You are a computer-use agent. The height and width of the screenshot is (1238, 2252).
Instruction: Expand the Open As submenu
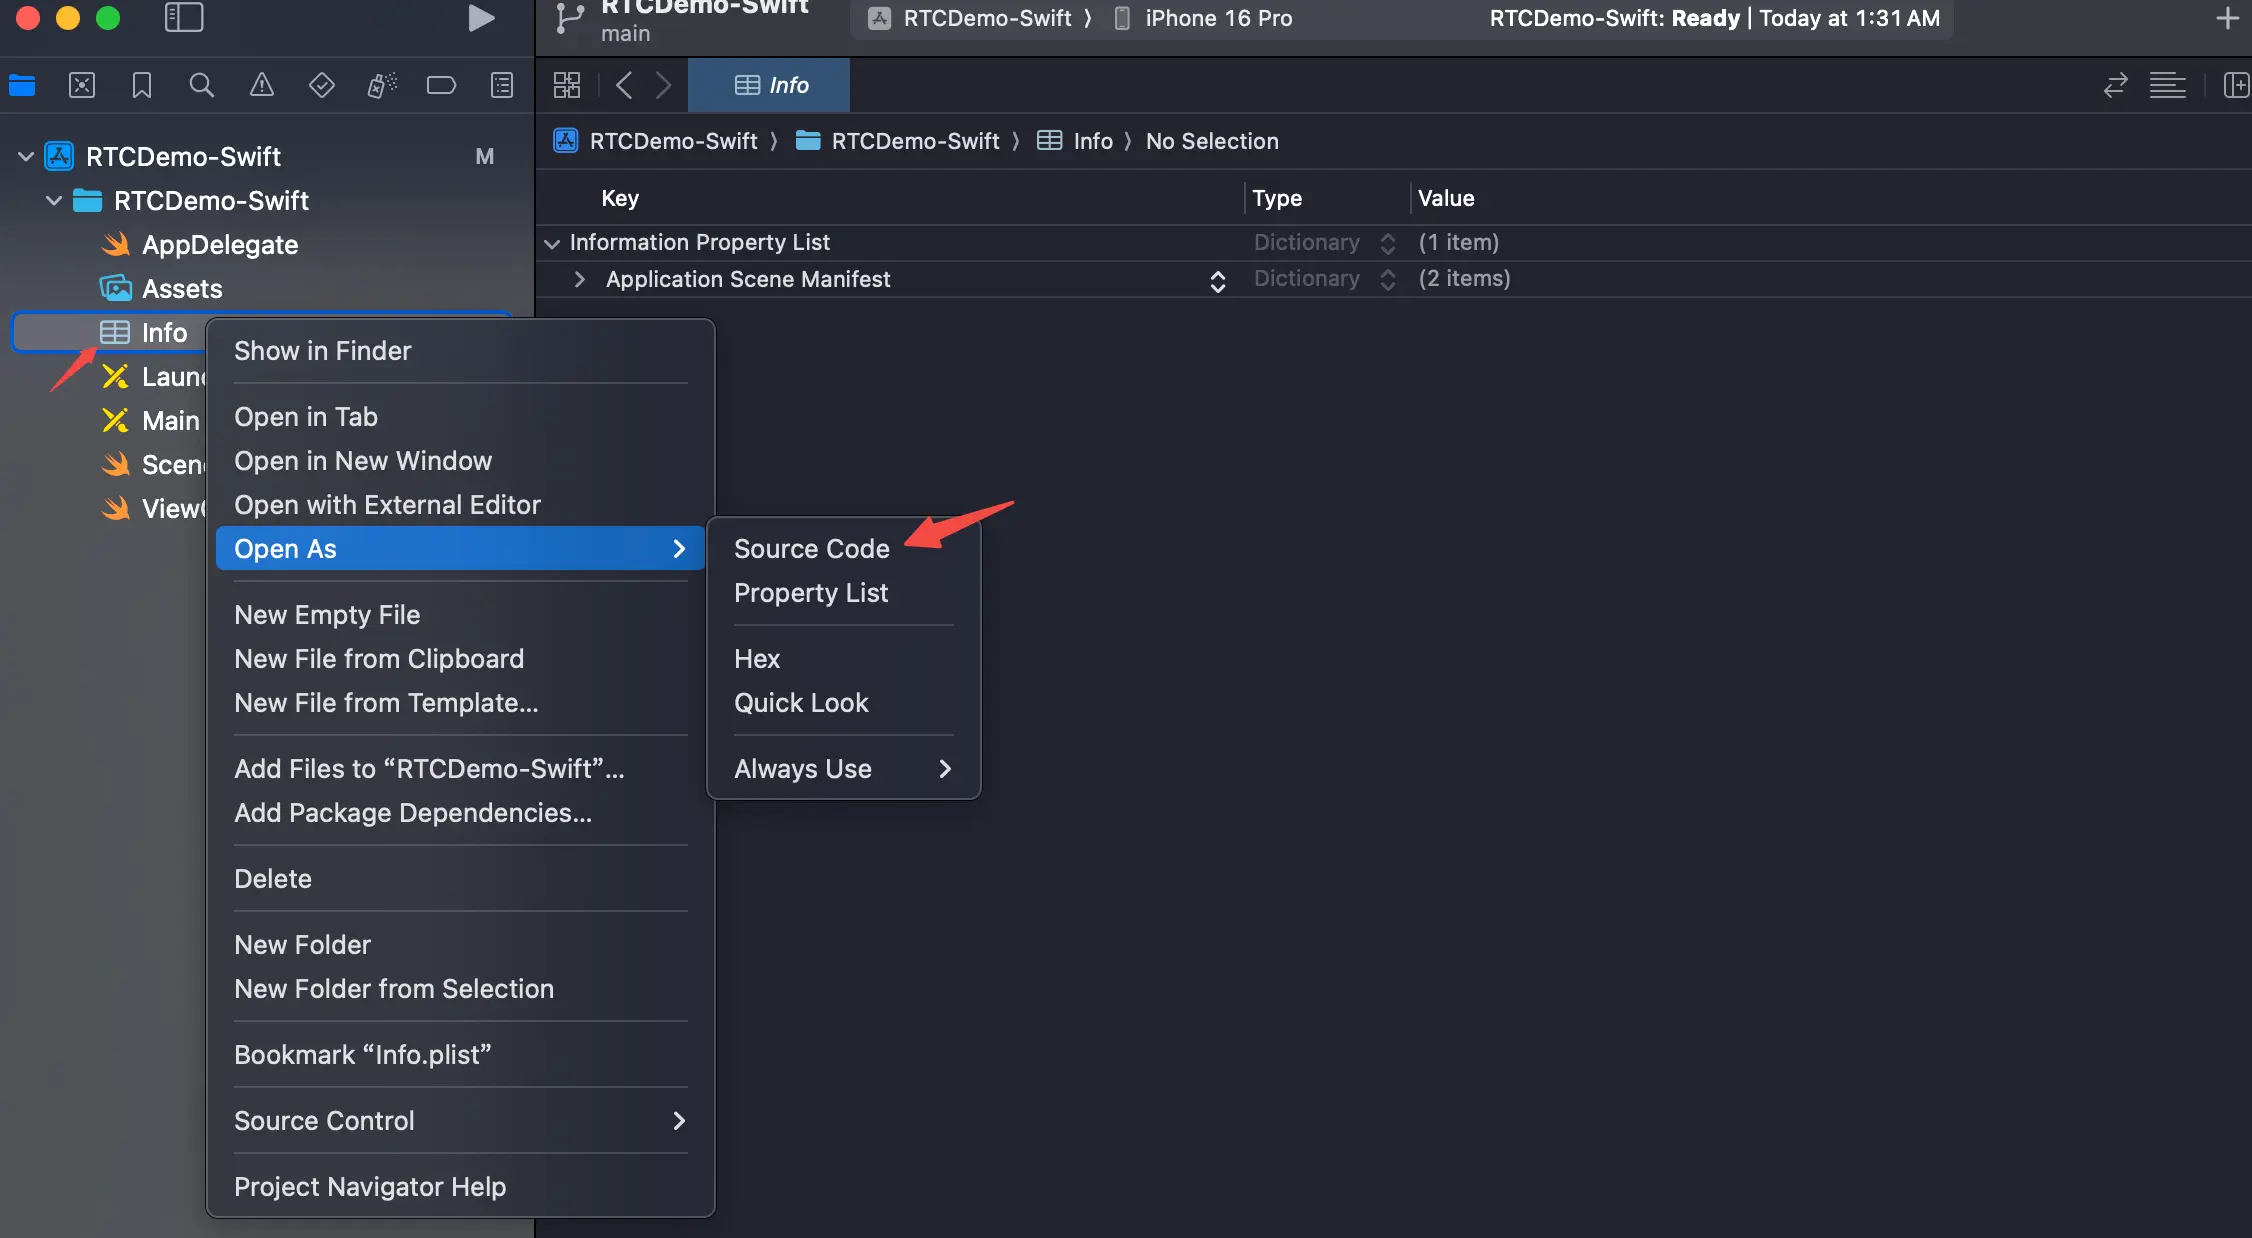point(460,549)
